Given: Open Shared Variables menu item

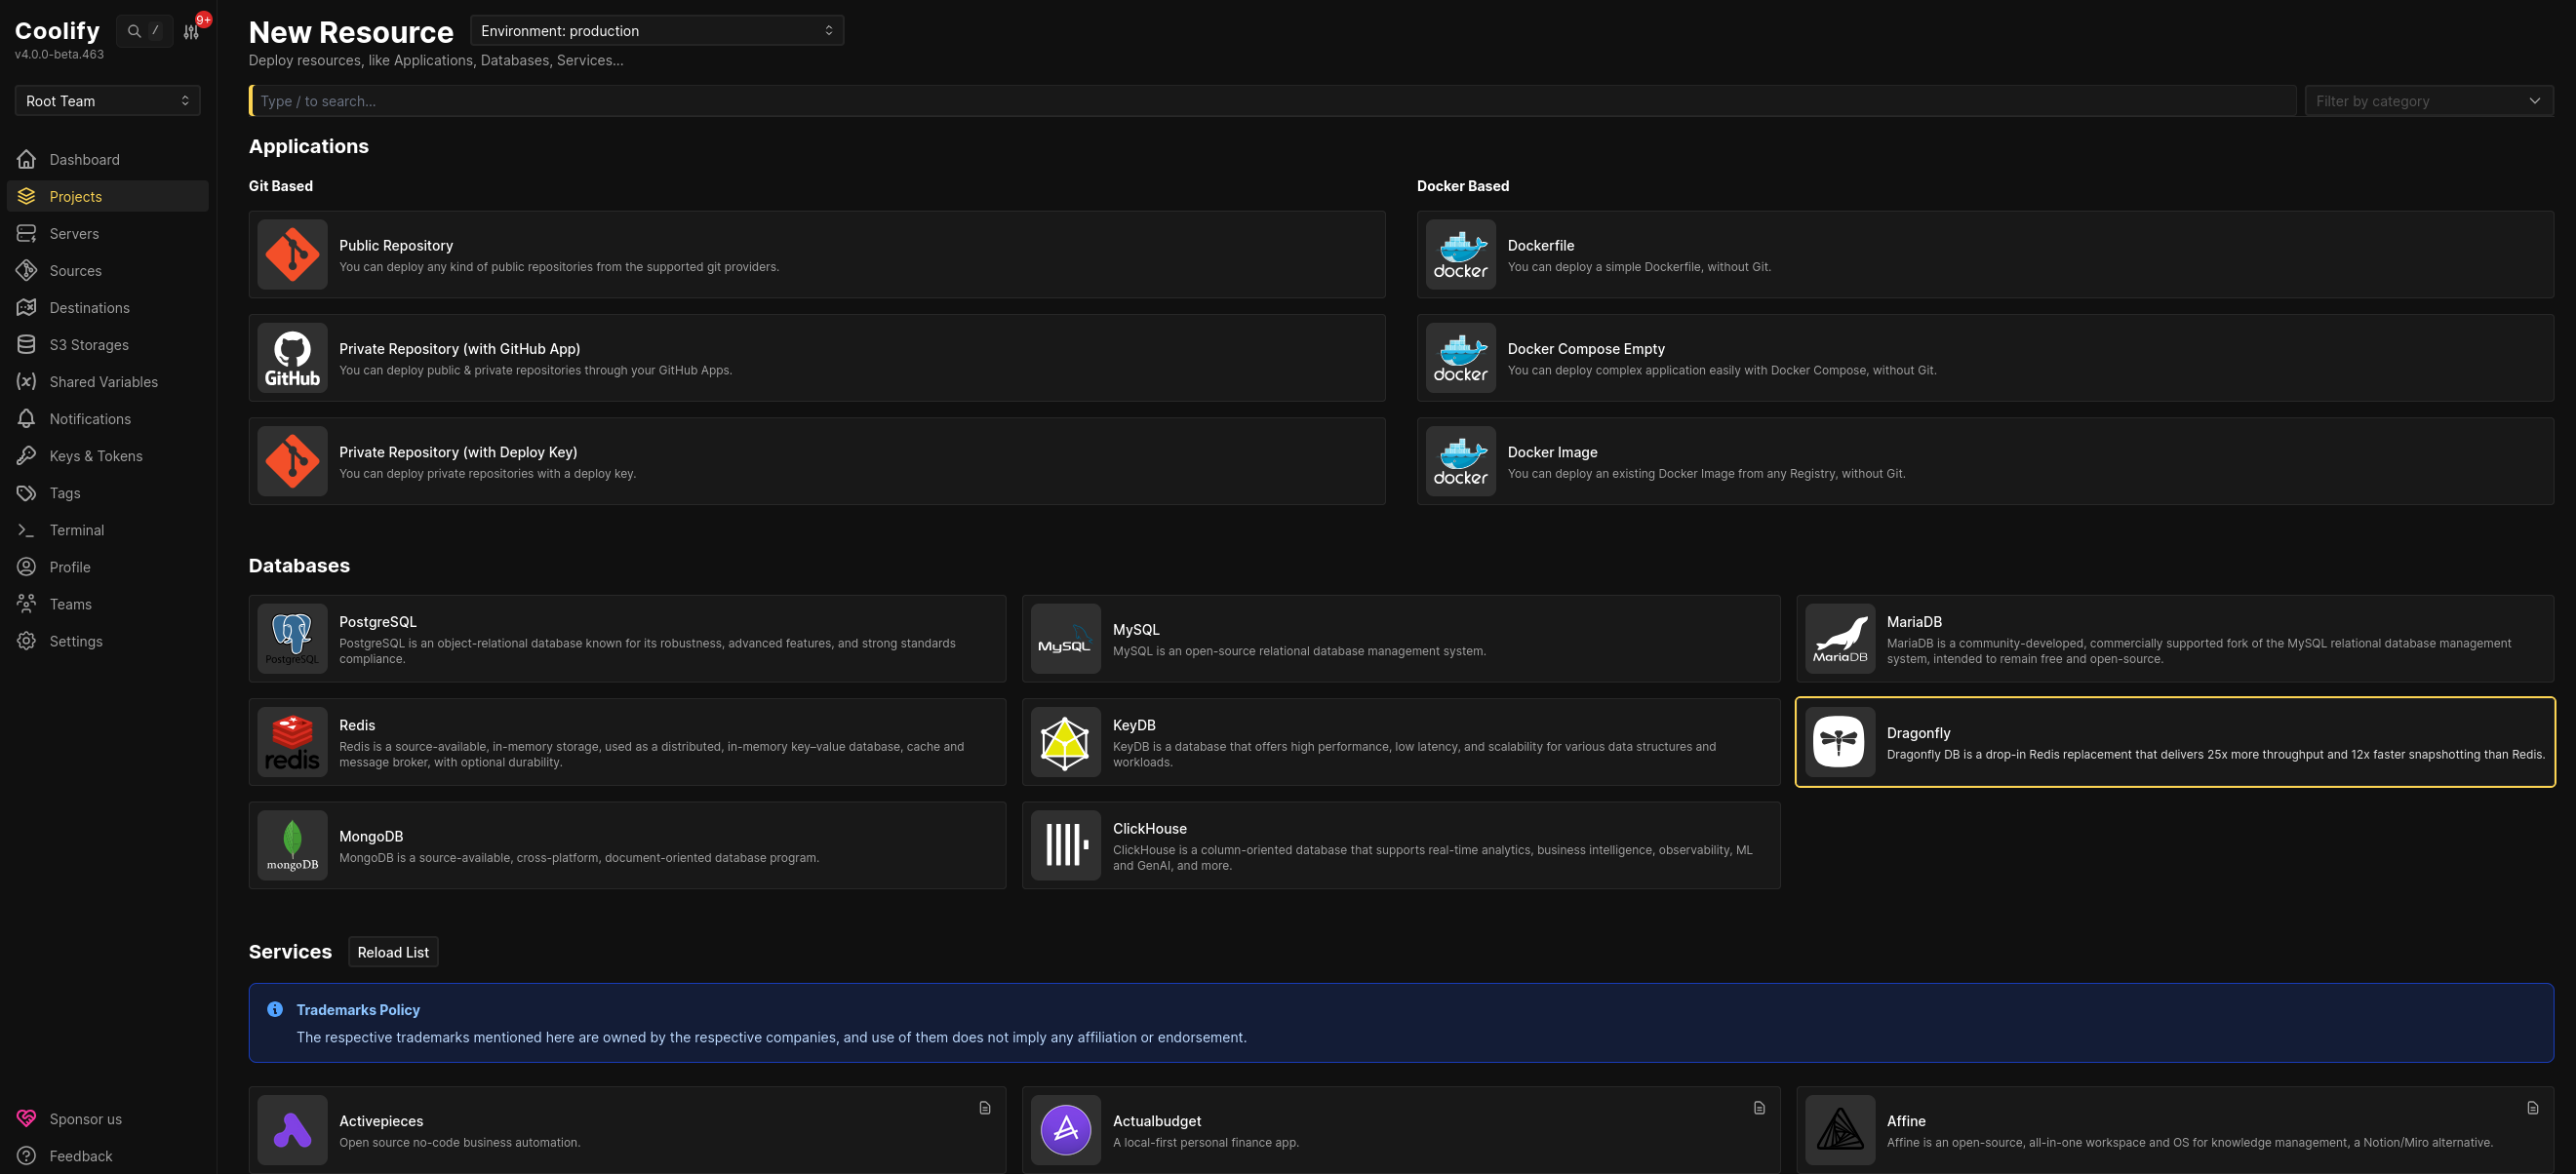Looking at the screenshot, I should 103,382.
